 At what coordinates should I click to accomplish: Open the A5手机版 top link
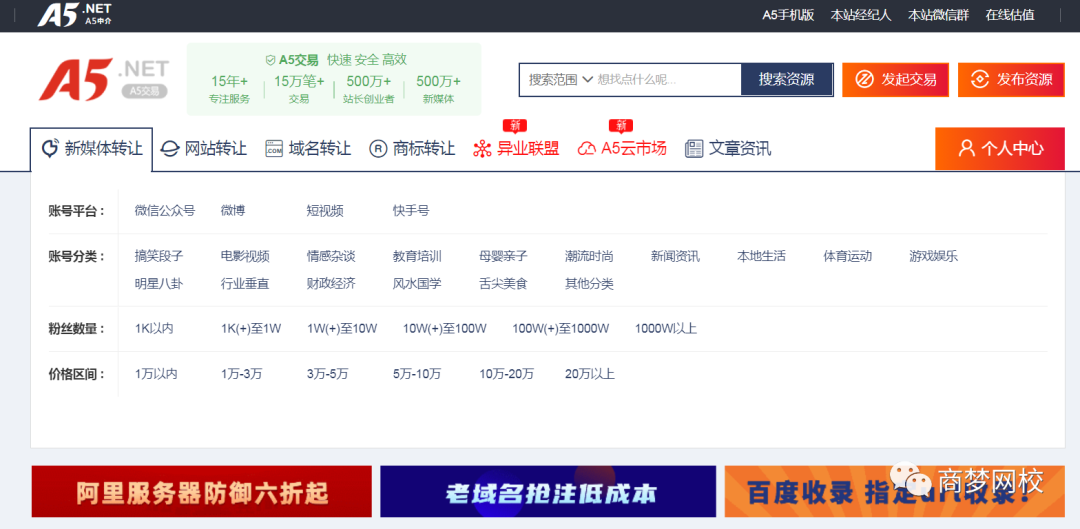coord(788,15)
